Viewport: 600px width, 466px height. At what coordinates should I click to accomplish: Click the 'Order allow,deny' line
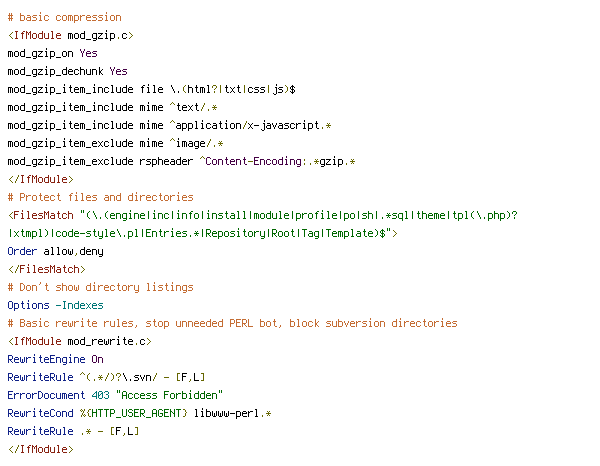coord(55,251)
